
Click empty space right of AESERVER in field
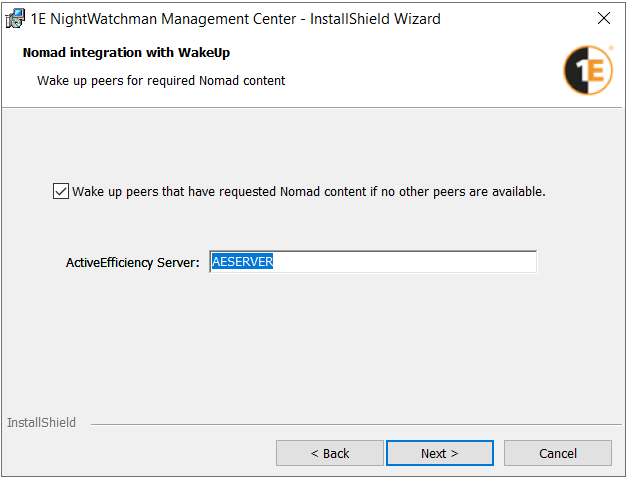pyautogui.click(x=420, y=262)
